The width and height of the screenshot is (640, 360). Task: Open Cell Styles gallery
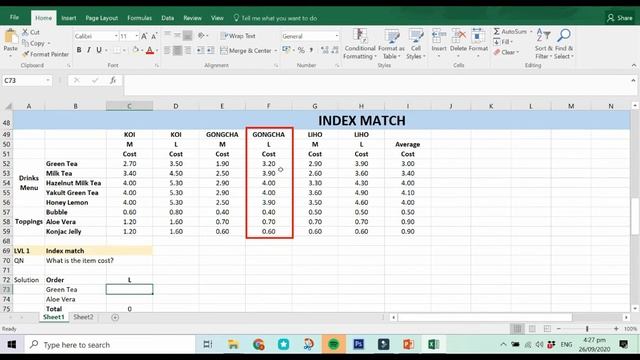pos(416,44)
